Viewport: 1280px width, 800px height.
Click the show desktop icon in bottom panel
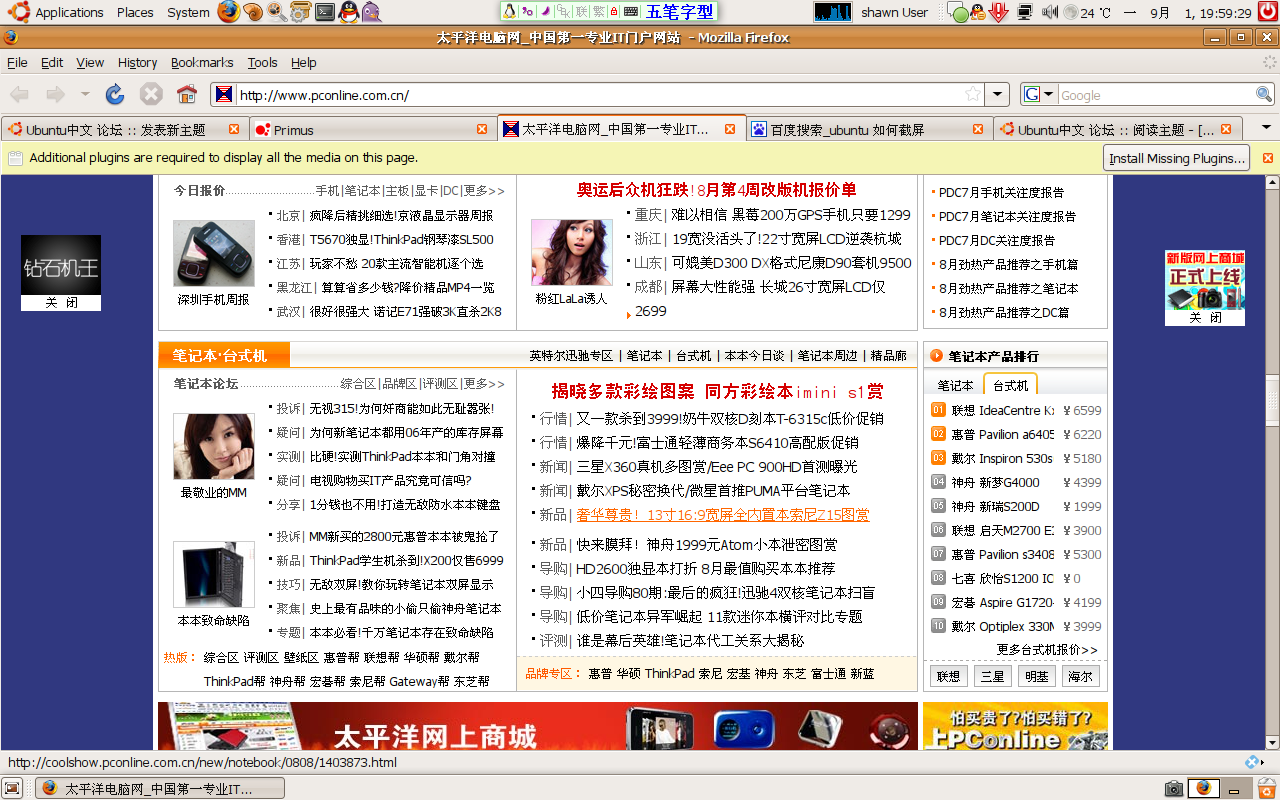click(12, 788)
